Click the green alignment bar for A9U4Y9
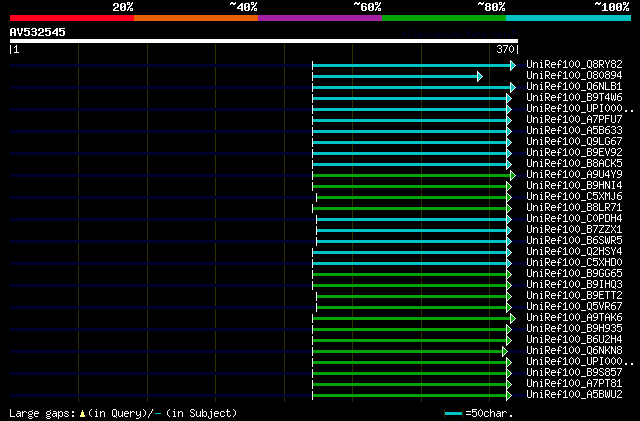 [414, 176]
